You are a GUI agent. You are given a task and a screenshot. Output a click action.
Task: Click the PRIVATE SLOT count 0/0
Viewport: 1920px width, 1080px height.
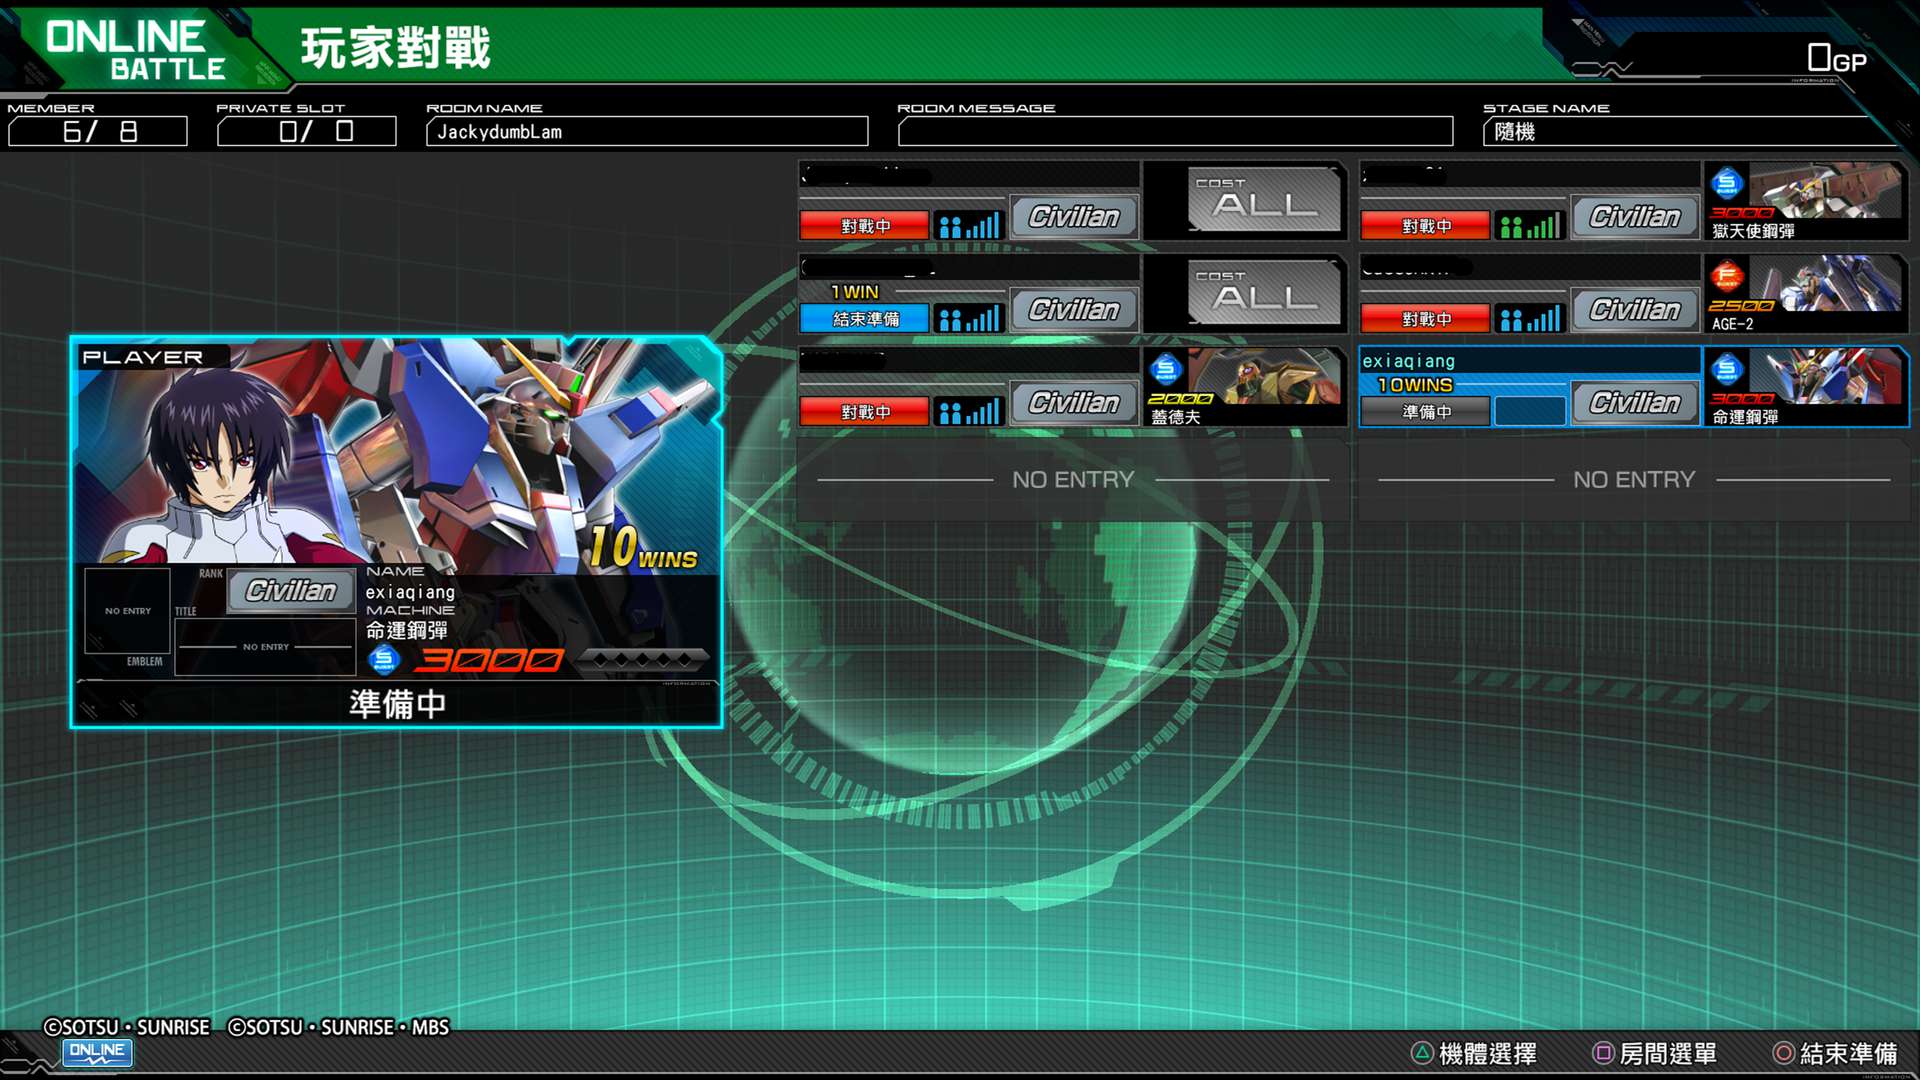tap(307, 132)
